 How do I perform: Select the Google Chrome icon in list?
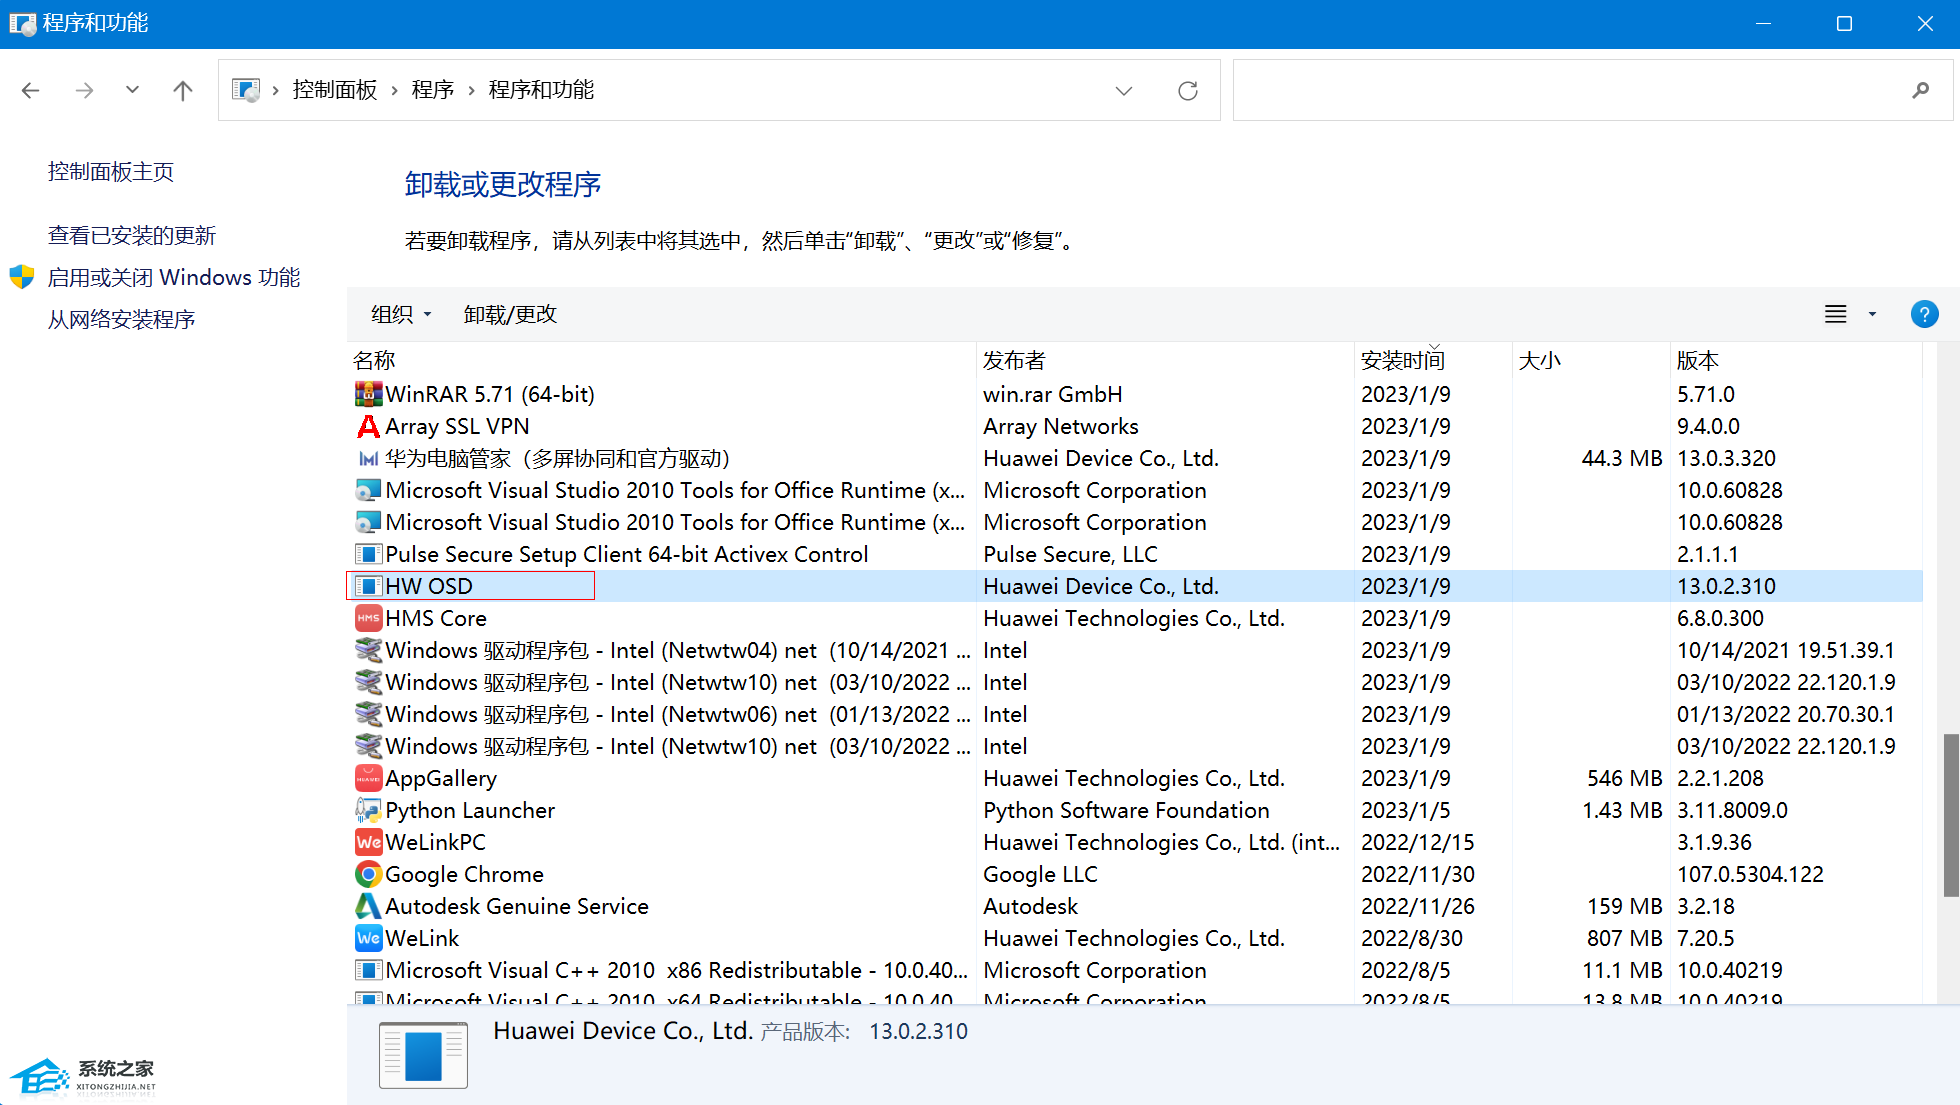[368, 874]
